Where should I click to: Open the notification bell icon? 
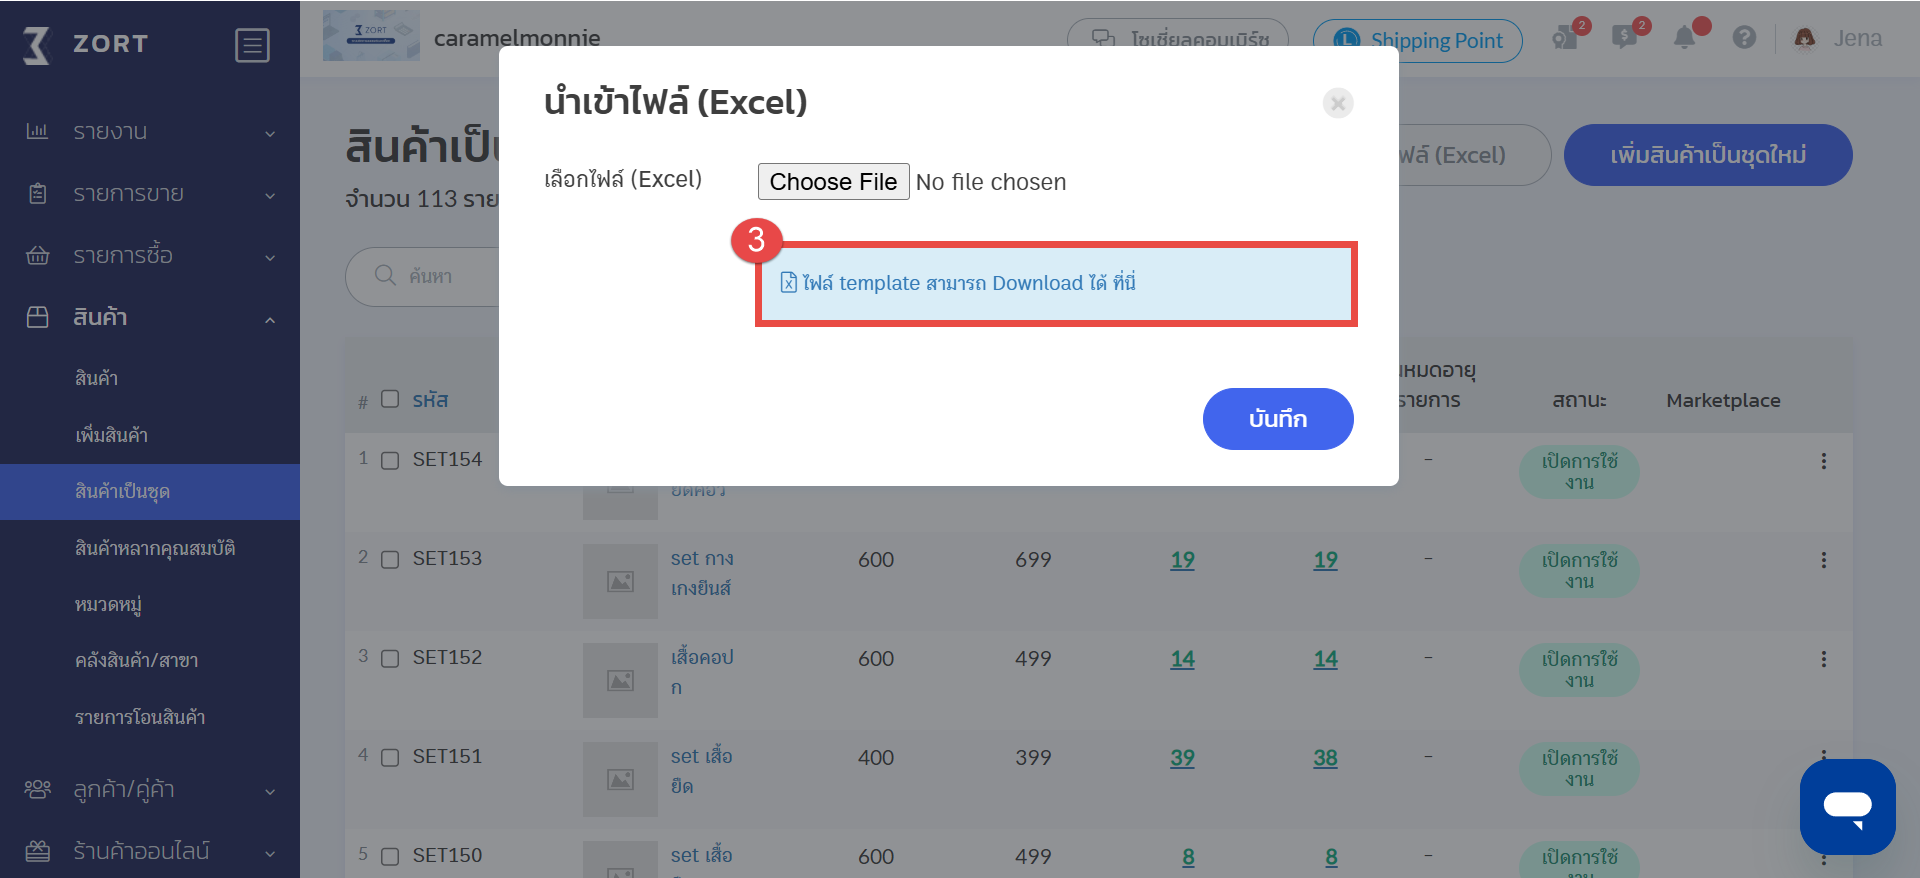[1685, 38]
